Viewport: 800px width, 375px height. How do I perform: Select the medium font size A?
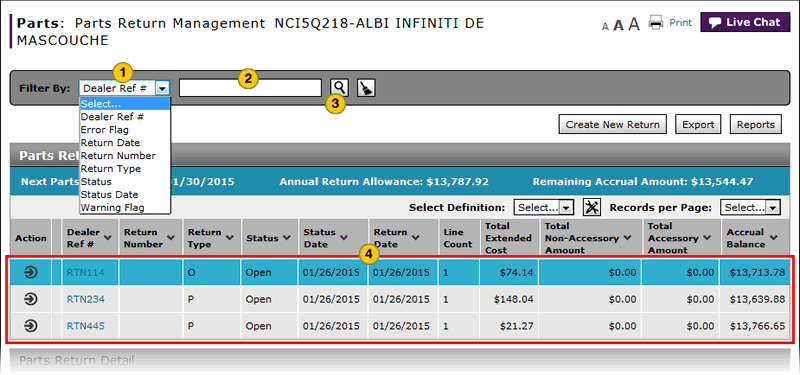coord(618,25)
